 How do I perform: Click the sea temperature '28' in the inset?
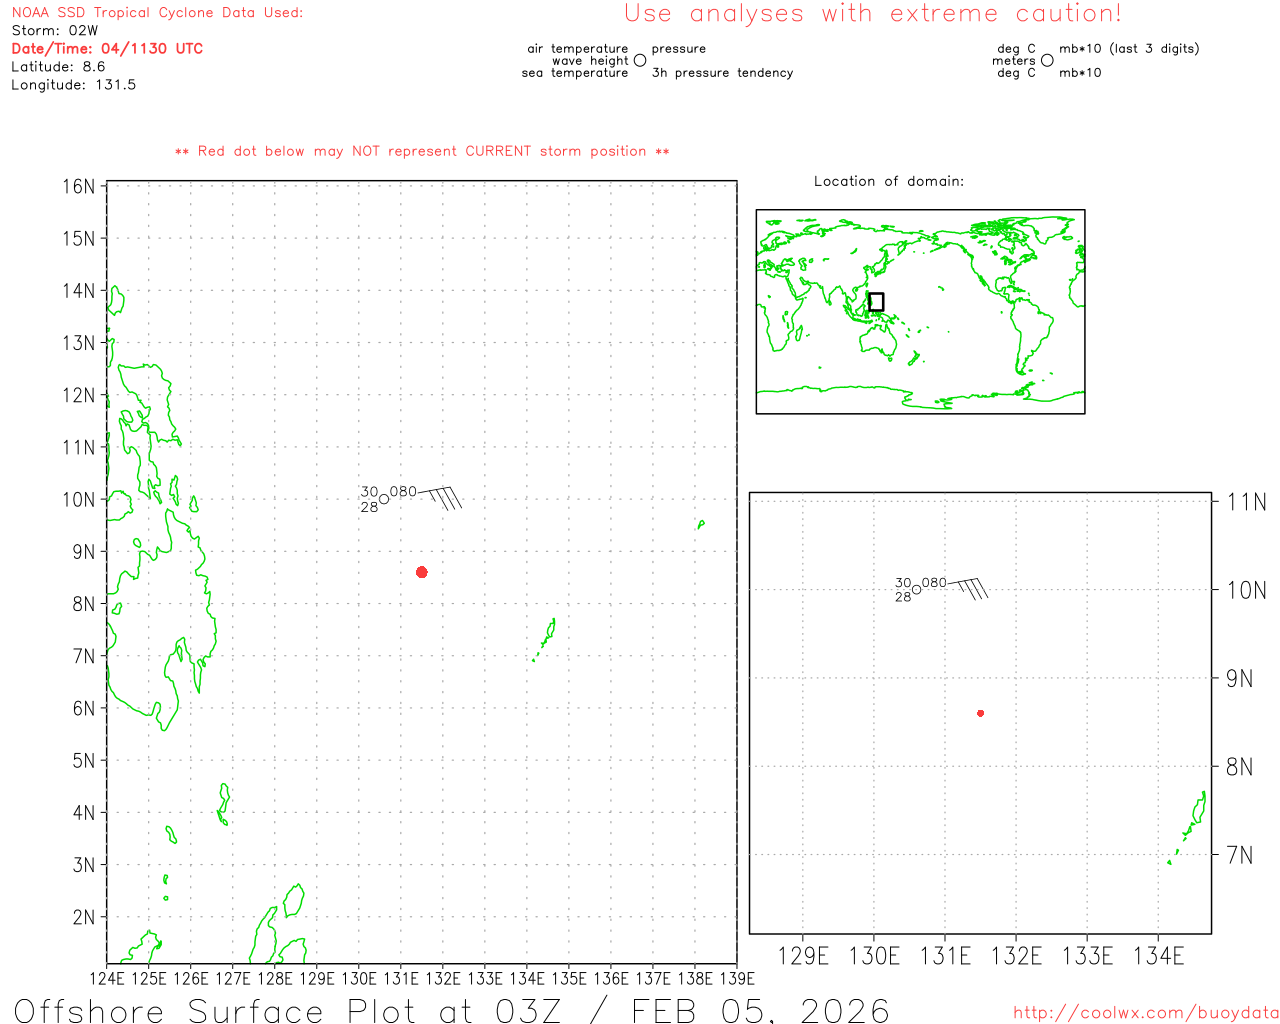point(903,597)
